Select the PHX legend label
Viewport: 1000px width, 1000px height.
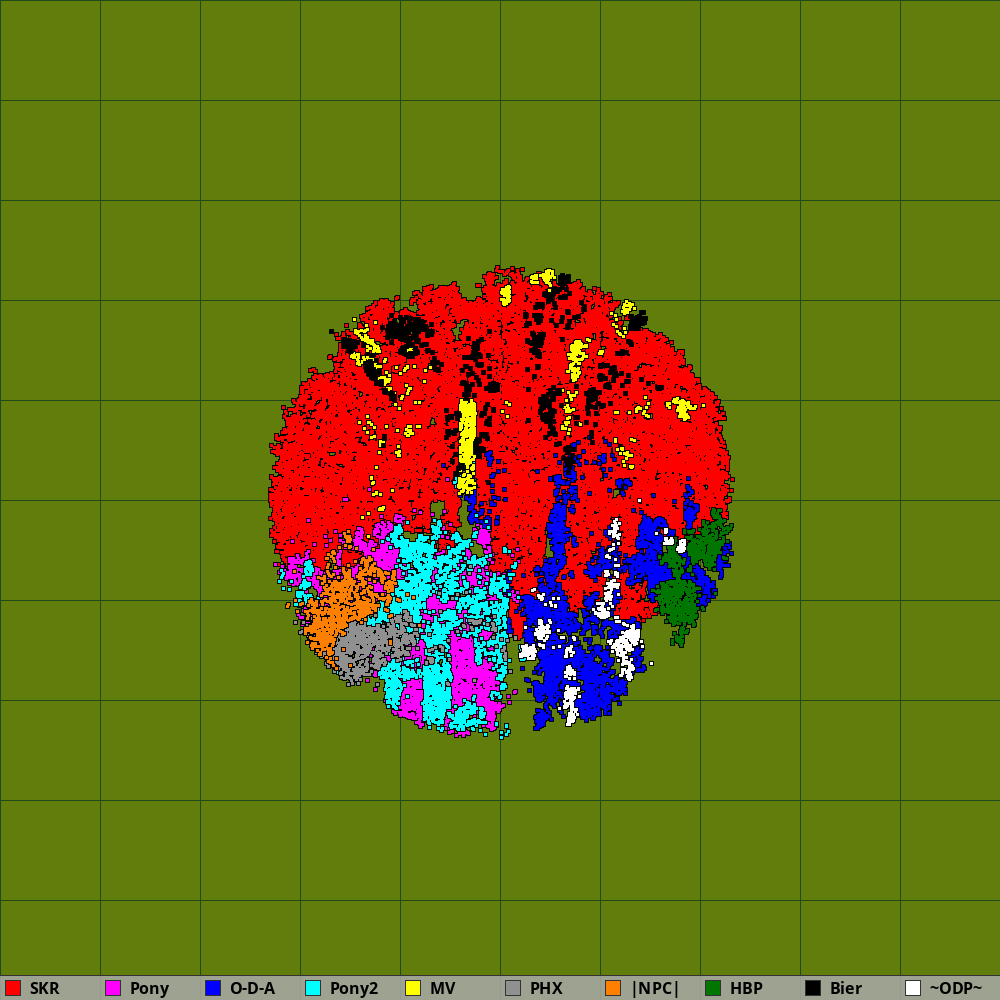coord(547,989)
